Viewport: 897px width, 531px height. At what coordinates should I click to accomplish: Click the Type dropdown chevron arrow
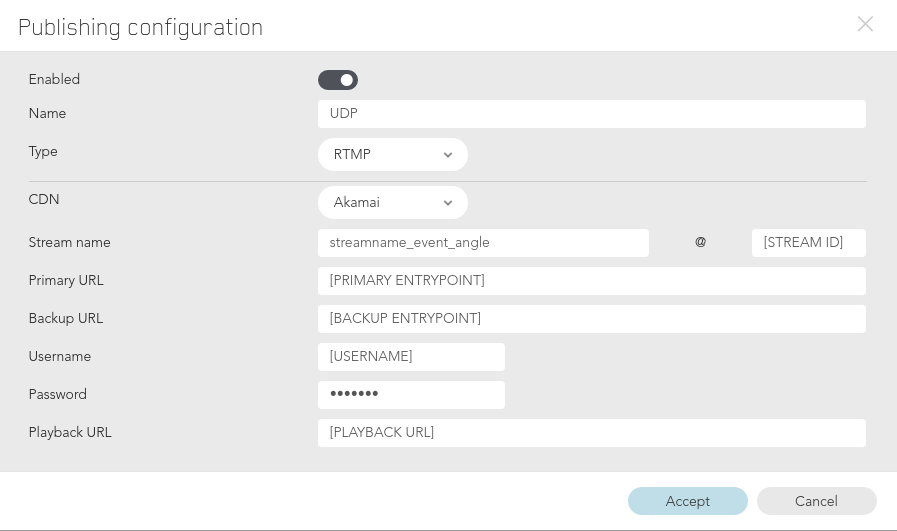448,155
